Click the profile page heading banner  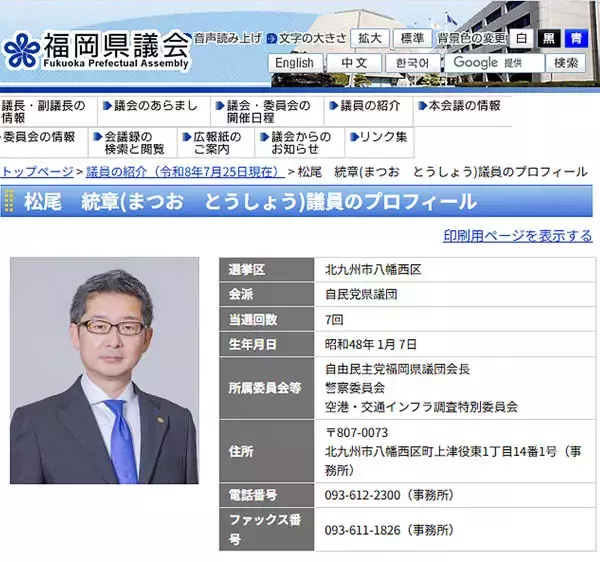coord(297,201)
